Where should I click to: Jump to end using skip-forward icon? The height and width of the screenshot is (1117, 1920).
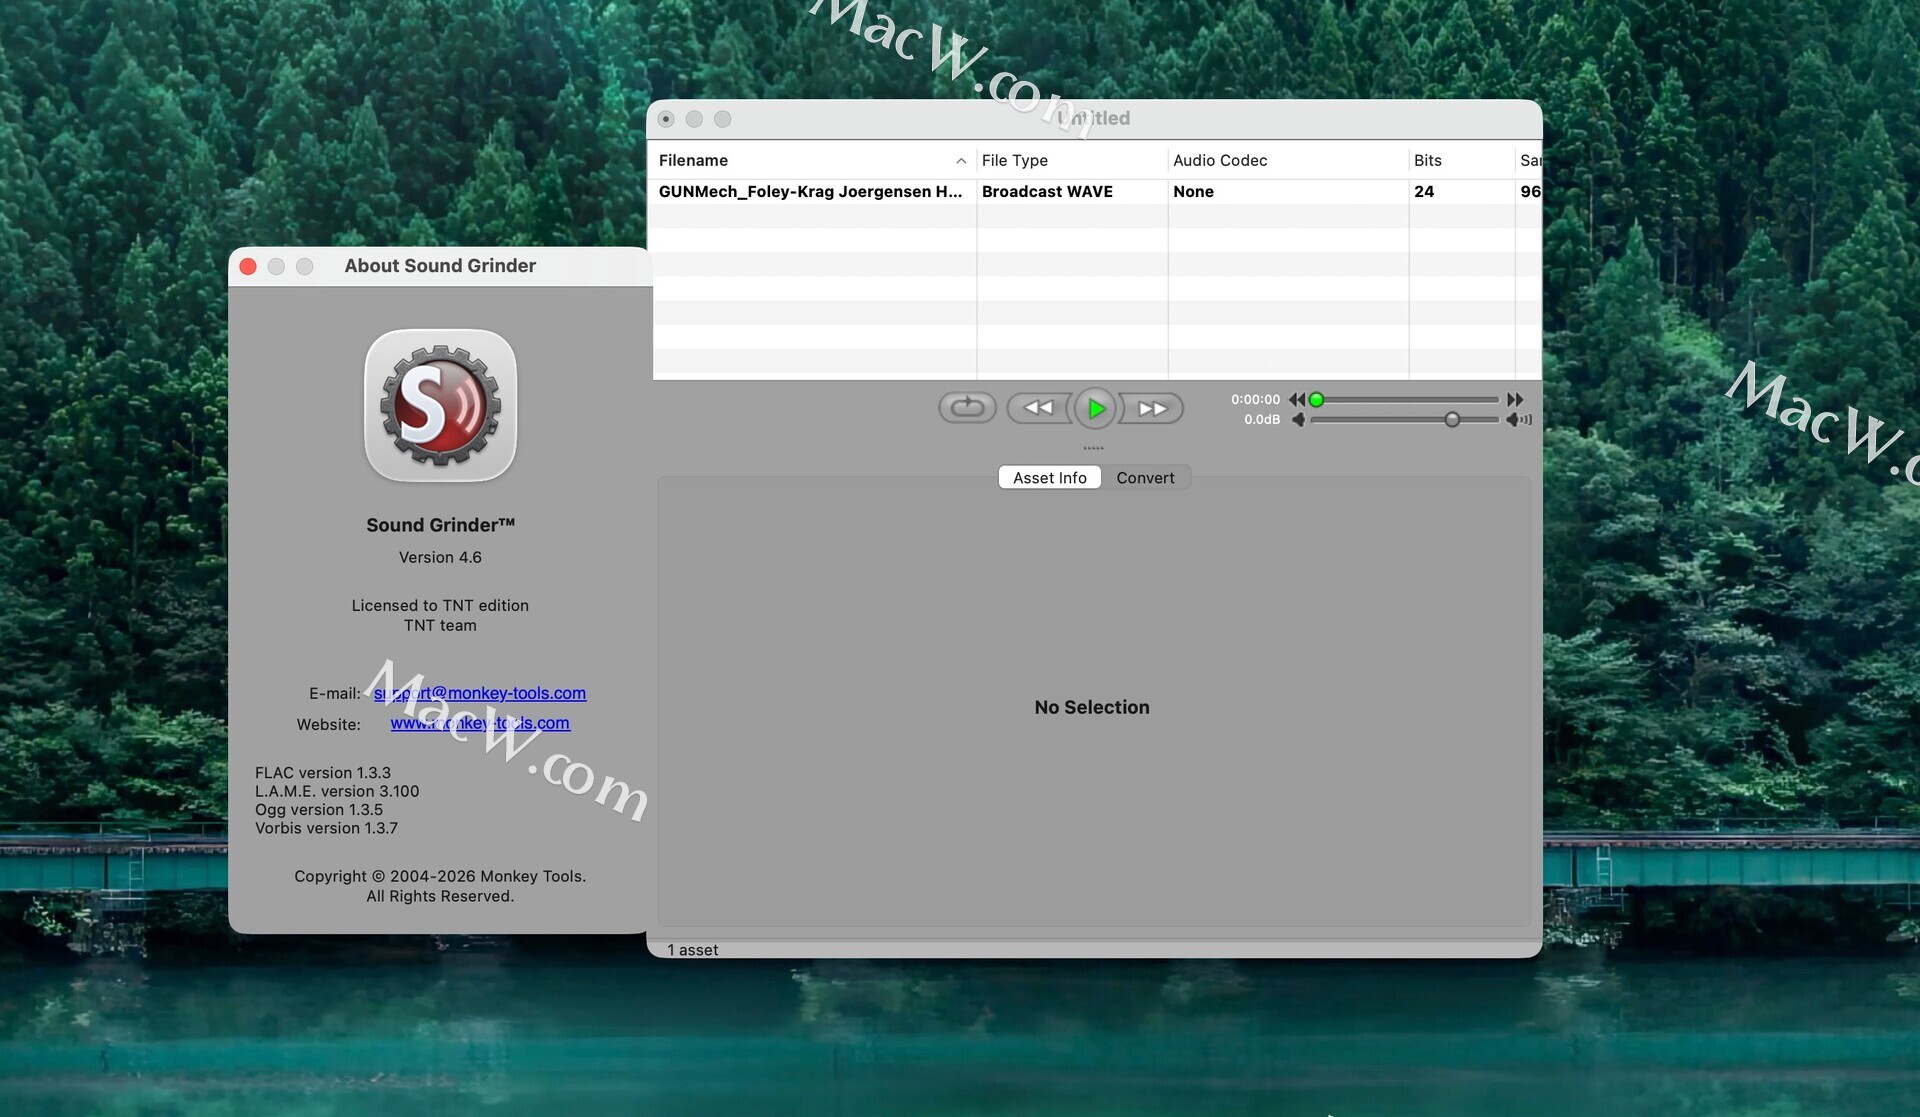pyautogui.click(x=1515, y=400)
